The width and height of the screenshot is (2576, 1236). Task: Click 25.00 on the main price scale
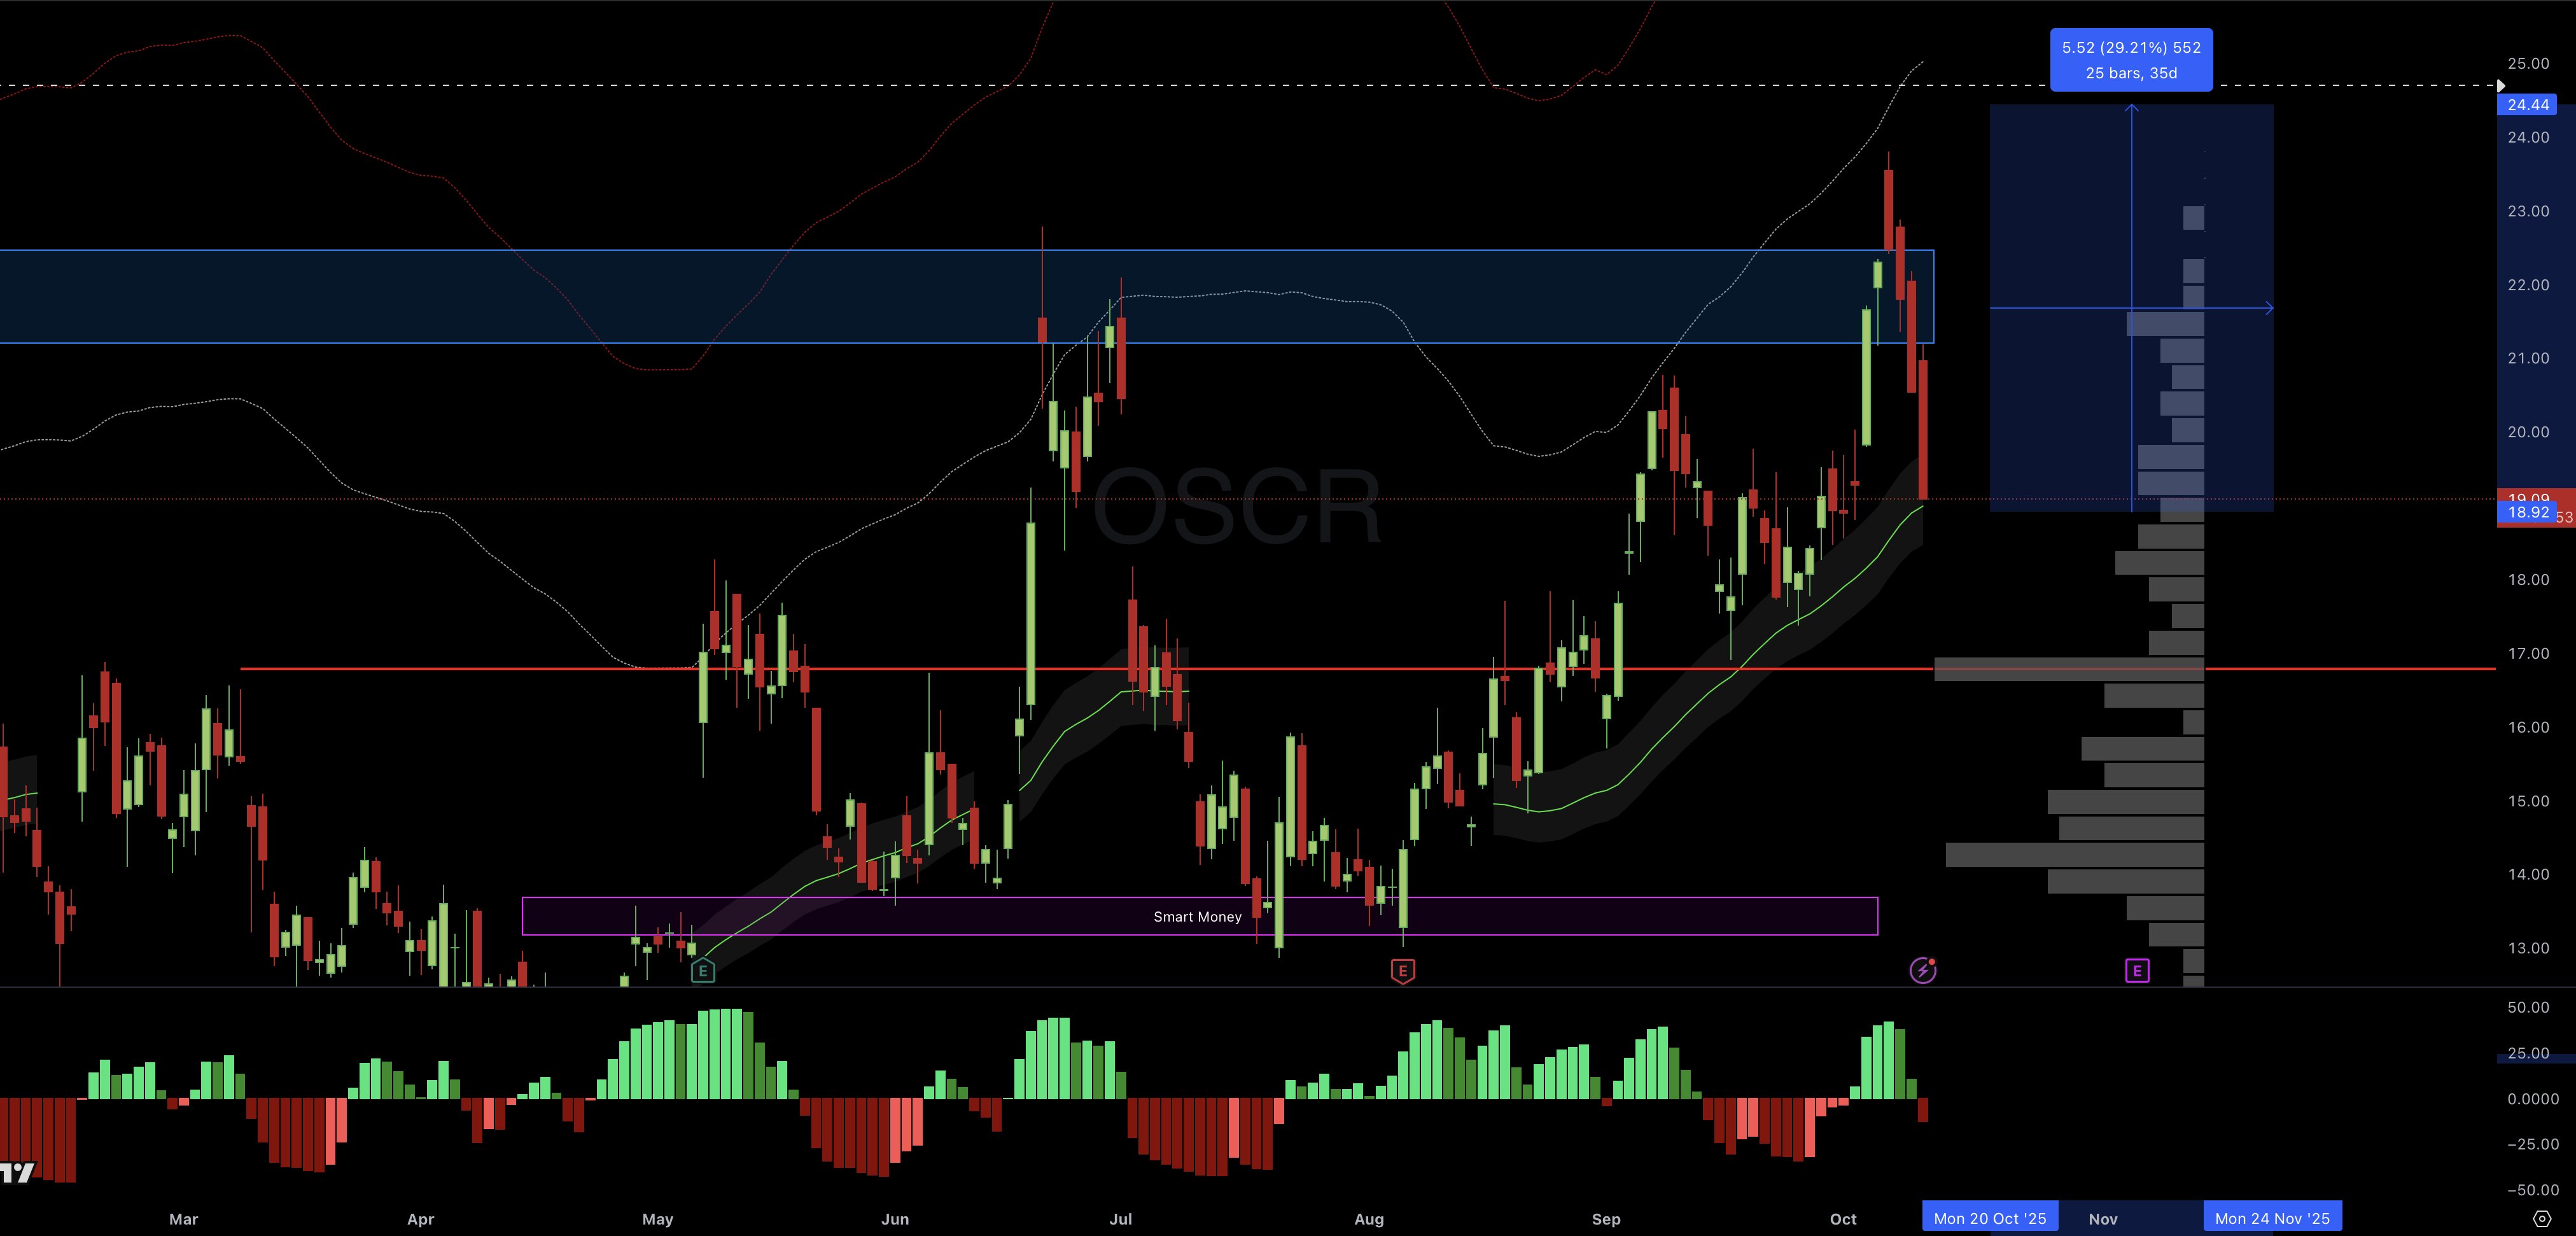coord(2528,63)
